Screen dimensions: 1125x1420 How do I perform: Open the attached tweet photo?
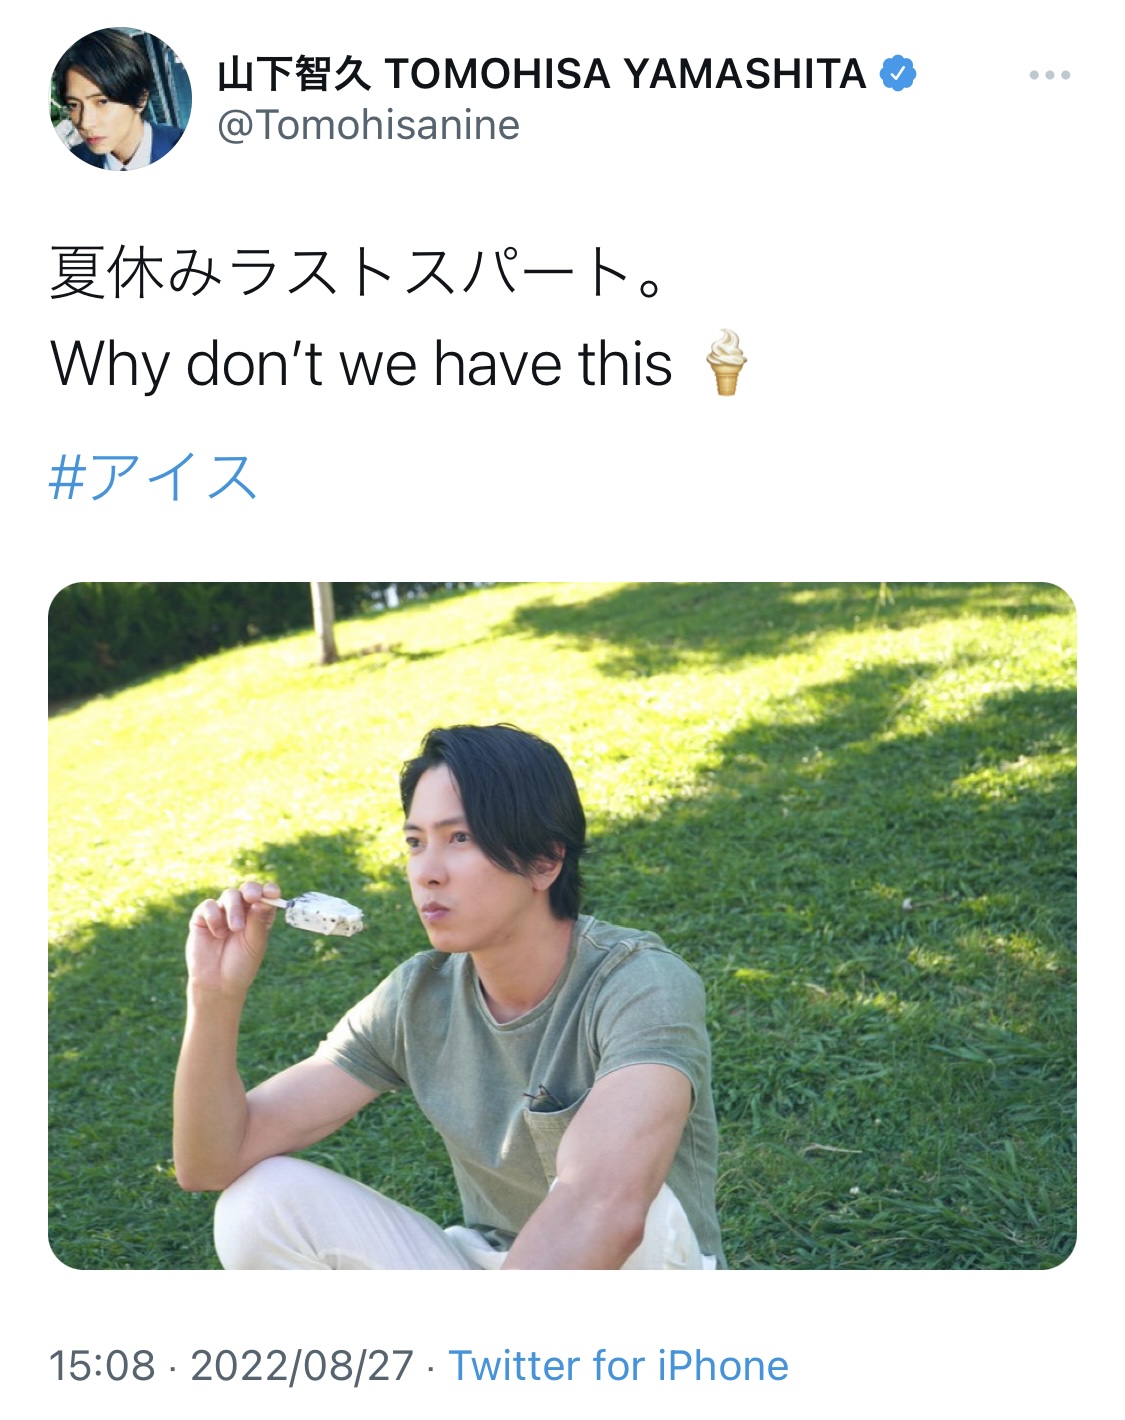coord(562,926)
